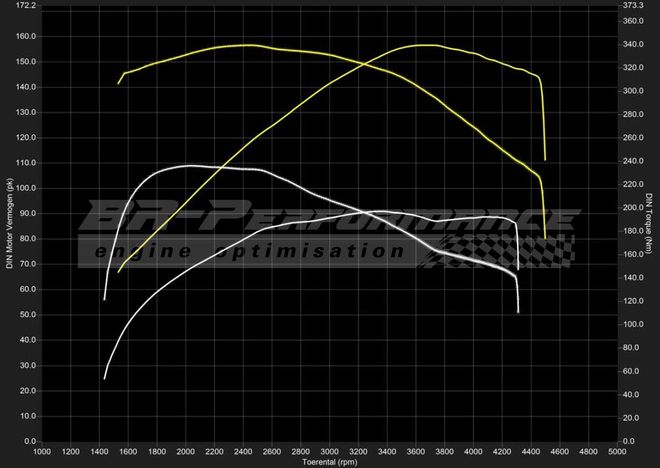
Task: Select the "Toerental (rpm)" x-axis title
Action: coord(329,462)
